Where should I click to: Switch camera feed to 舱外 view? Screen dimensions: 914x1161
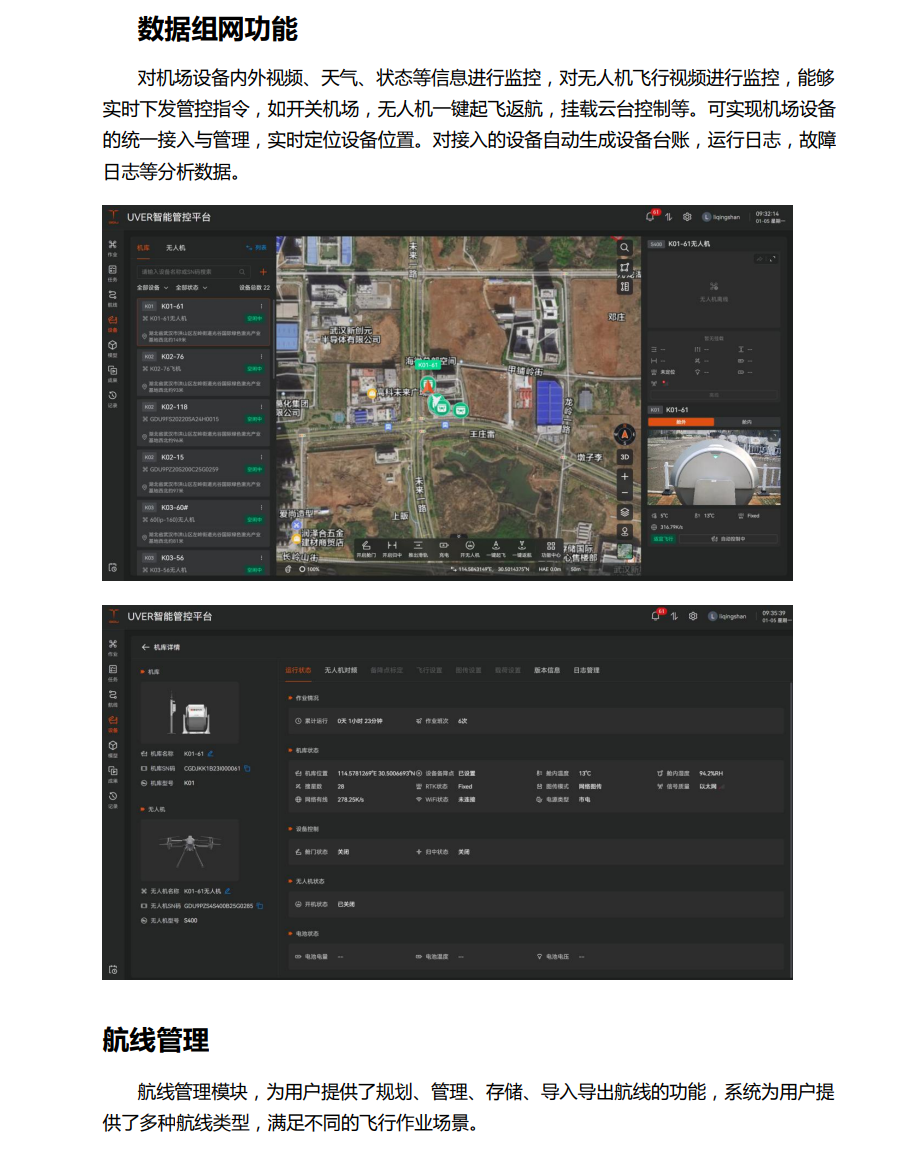[681, 422]
